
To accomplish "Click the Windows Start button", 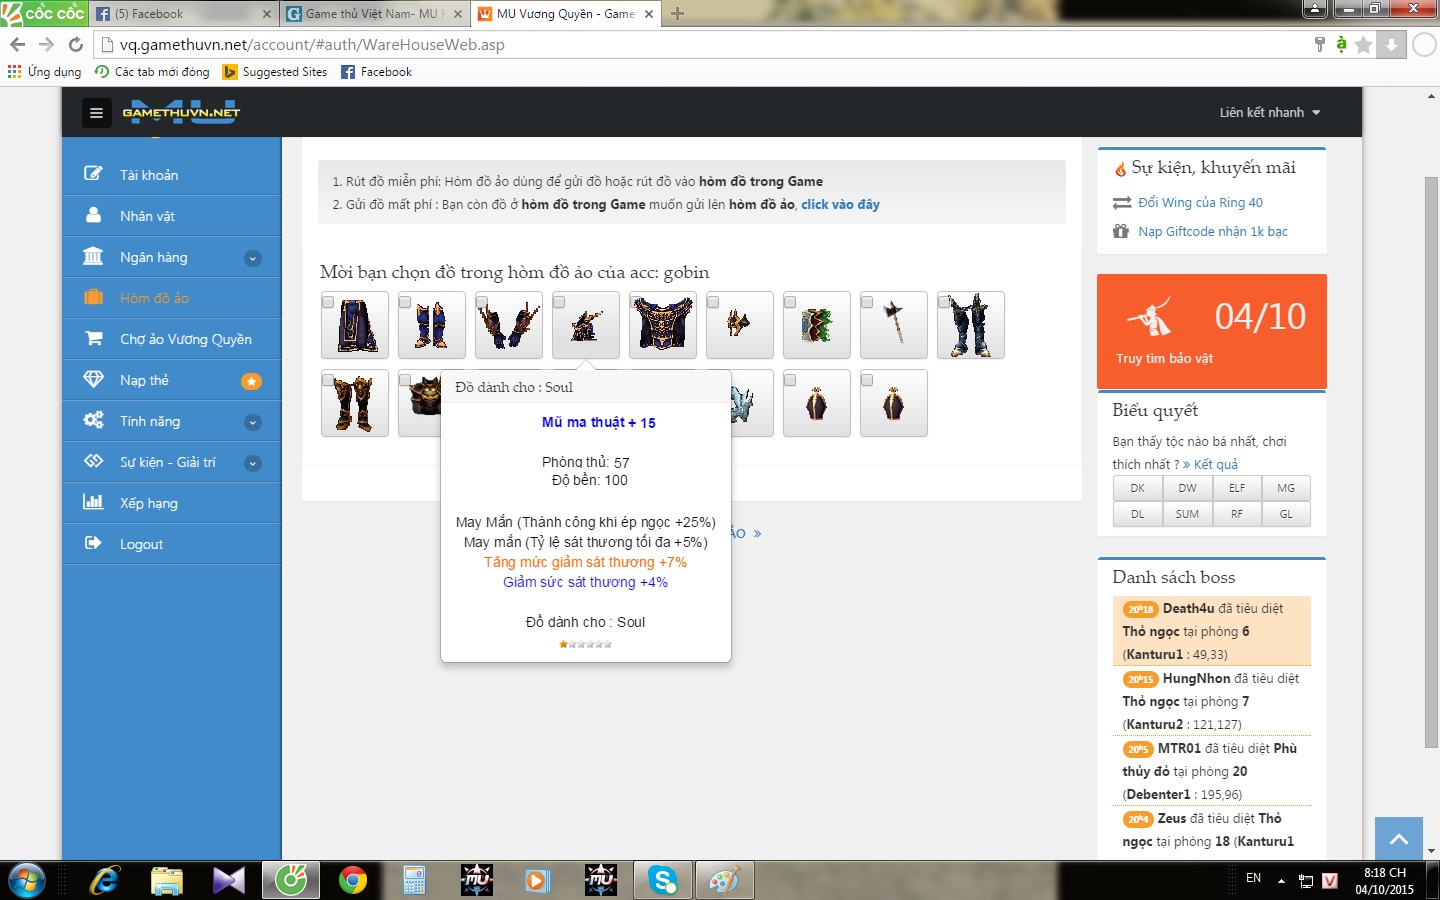I will pyautogui.click(x=27, y=880).
